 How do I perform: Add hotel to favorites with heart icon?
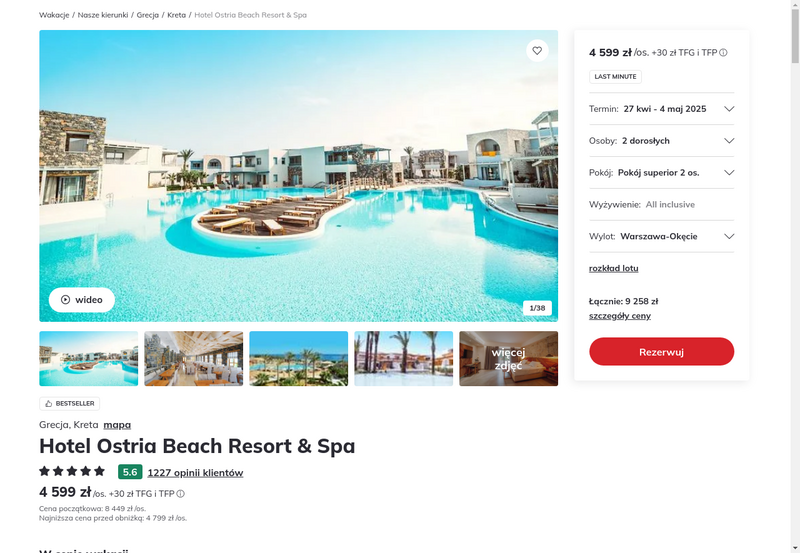[537, 51]
